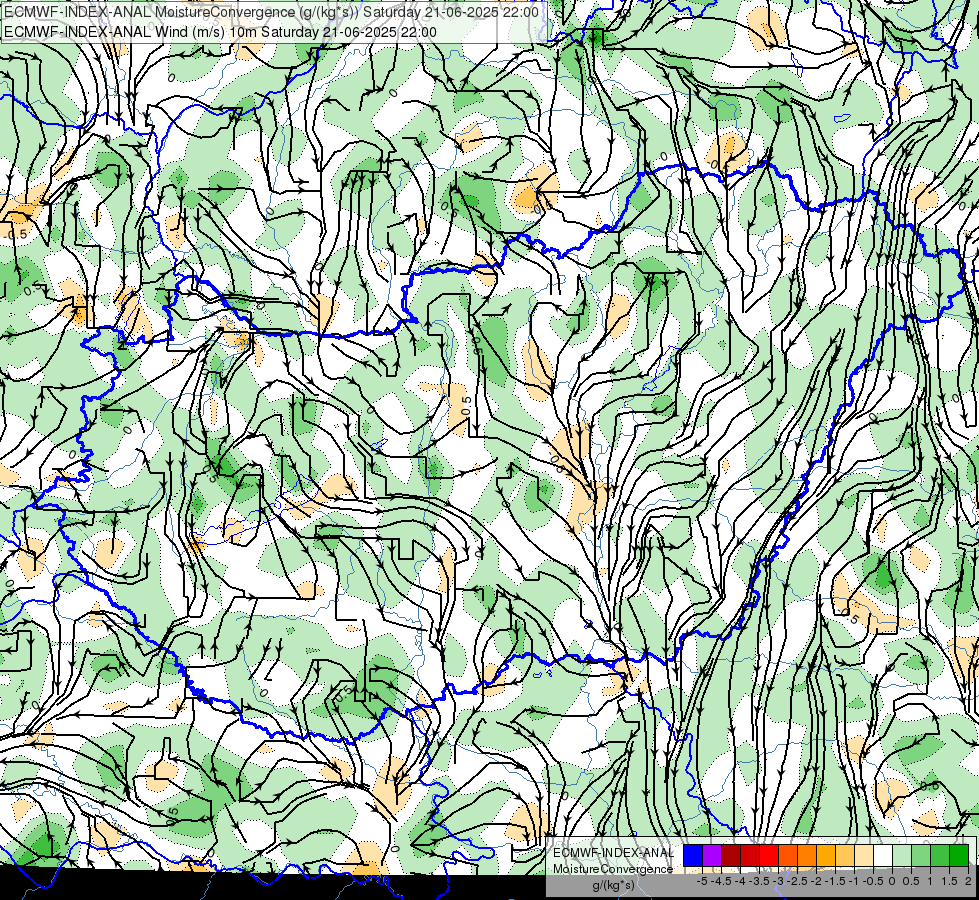Image resolution: width=979 pixels, height=900 pixels.
Task: Click the legend text MoistureConvergence
Action: [613, 869]
